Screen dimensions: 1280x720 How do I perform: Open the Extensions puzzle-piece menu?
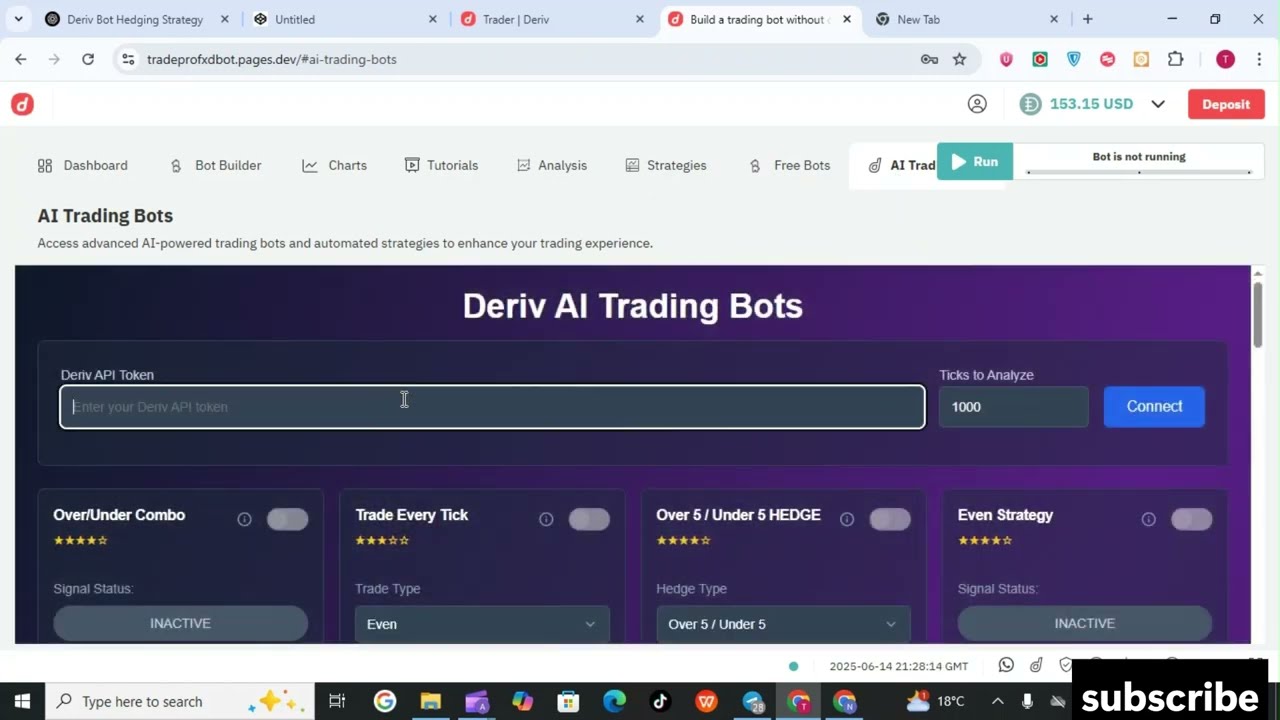click(1176, 59)
